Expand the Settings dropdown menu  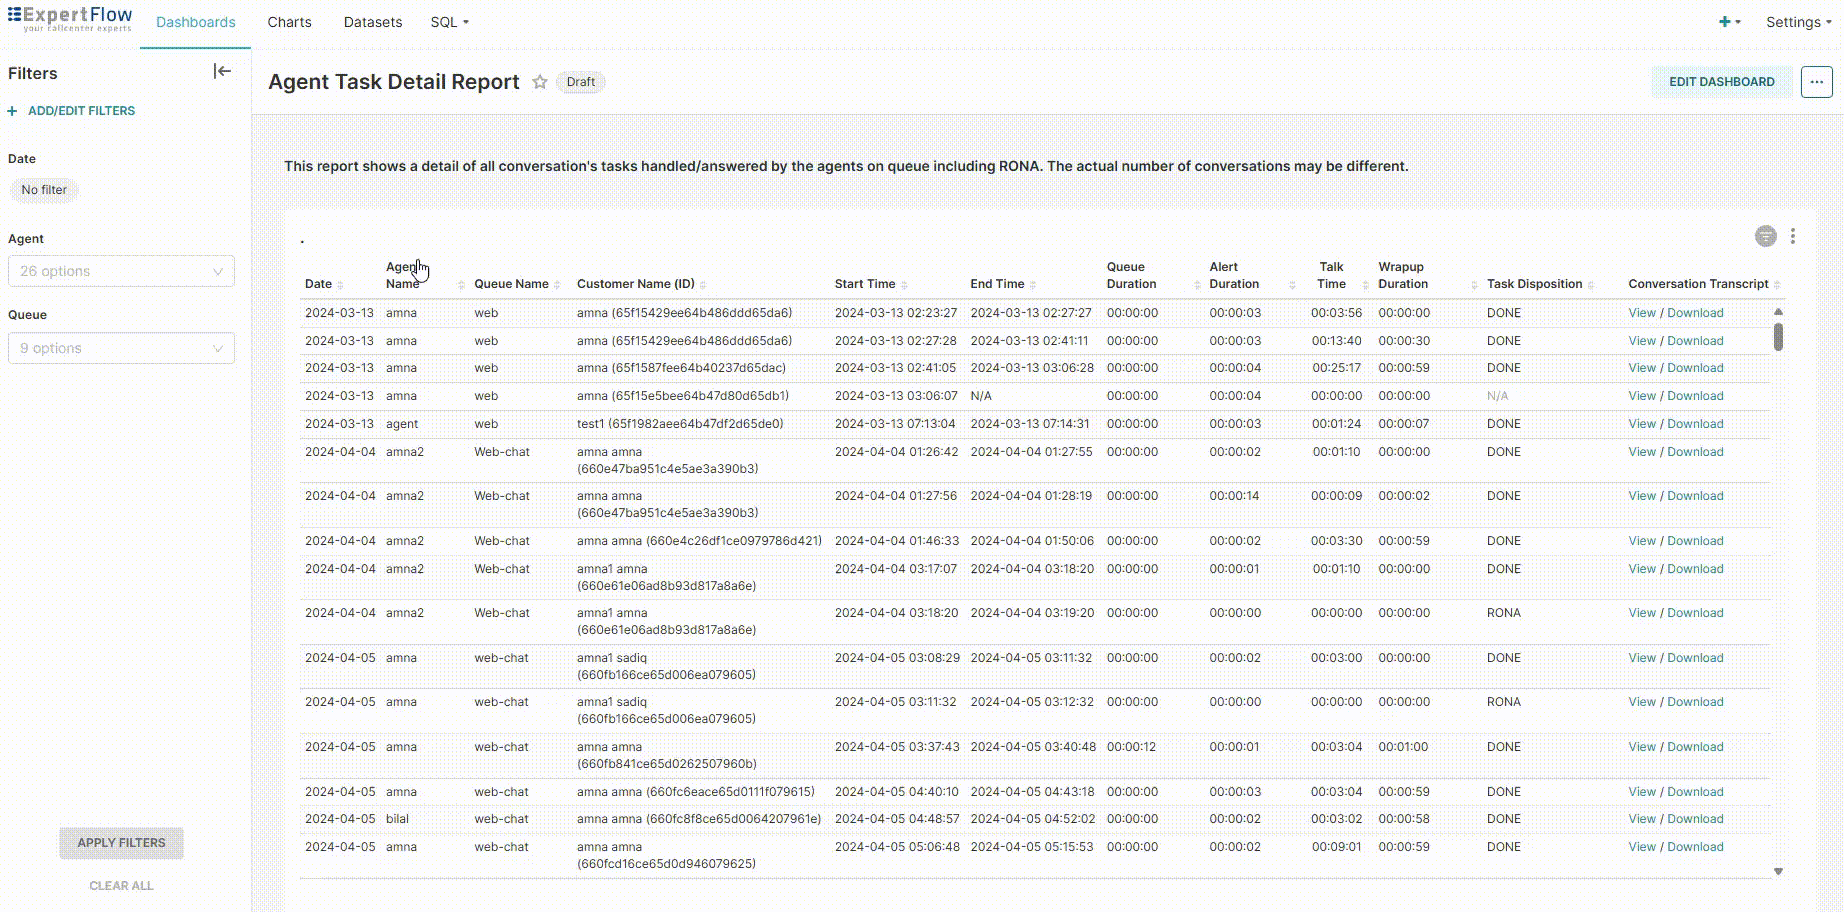tap(1797, 21)
